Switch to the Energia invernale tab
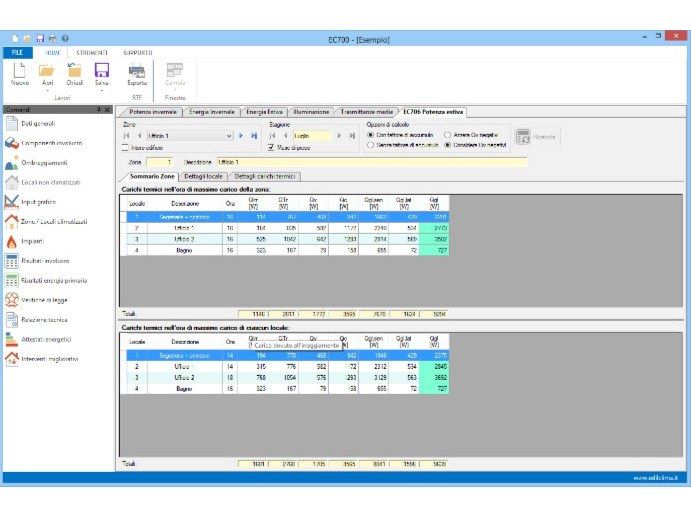 pyautogui.click(x=212, y=112)
